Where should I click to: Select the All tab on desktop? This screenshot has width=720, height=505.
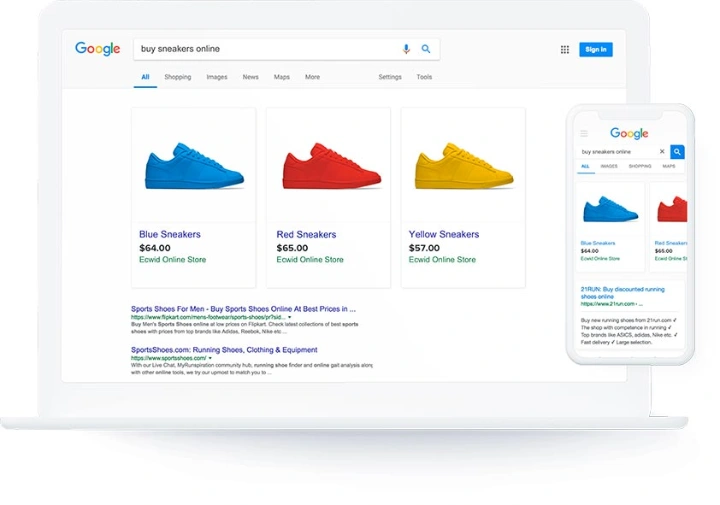(x=145, y=77)
